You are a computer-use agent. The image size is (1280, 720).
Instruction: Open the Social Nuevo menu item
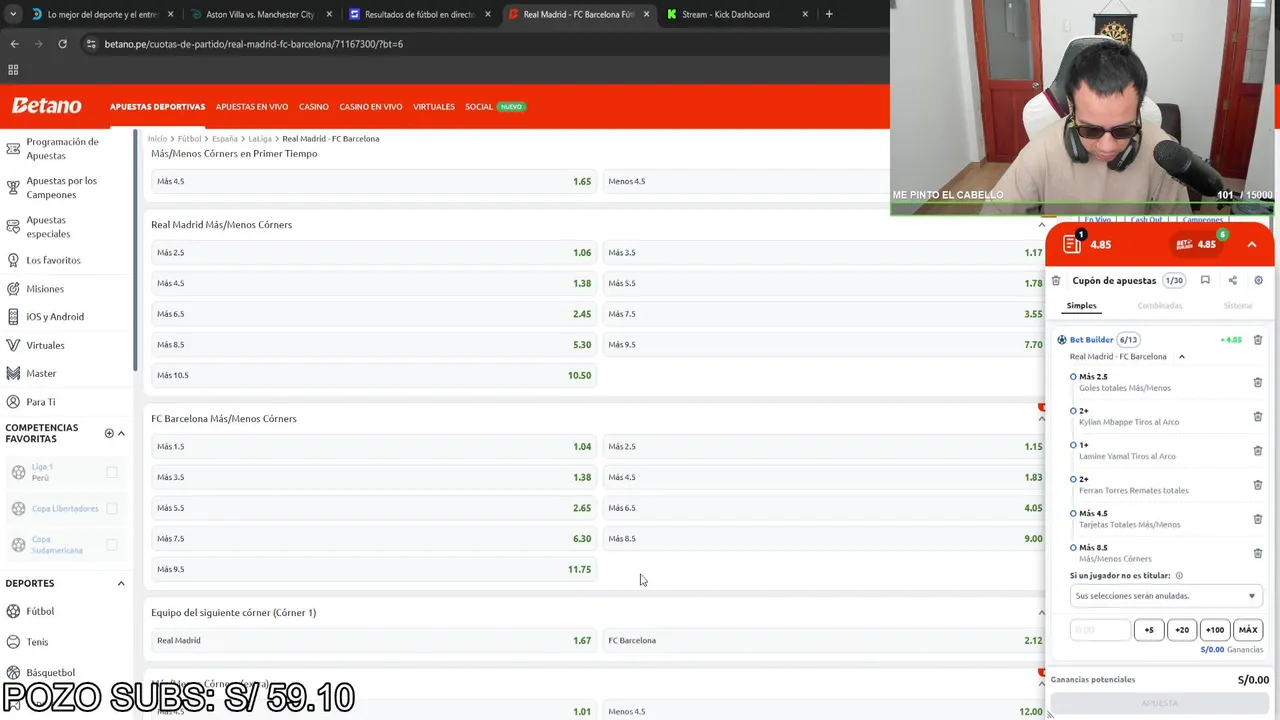point(495,107)
